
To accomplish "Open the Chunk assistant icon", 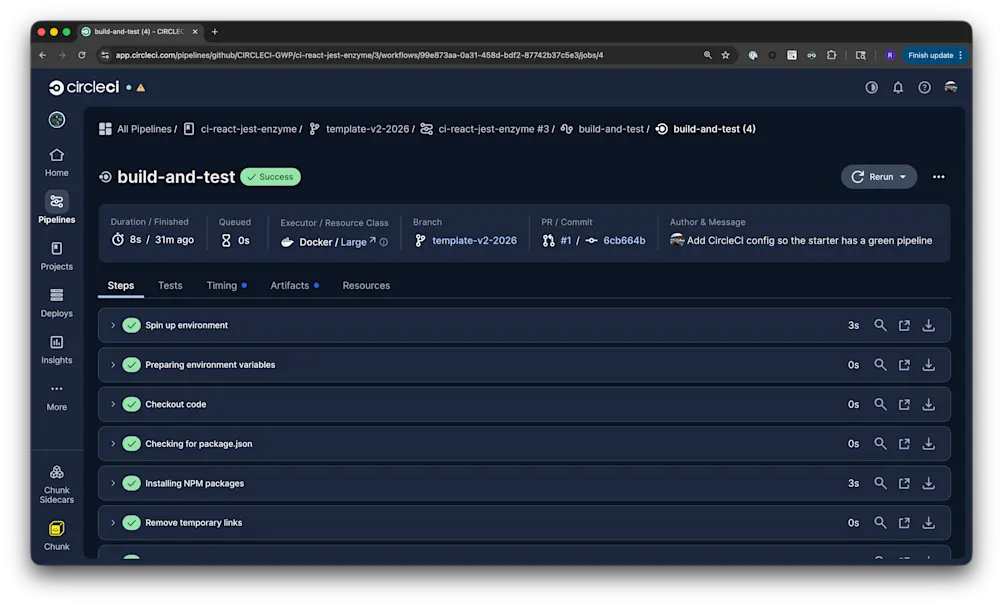I will [x=56, y=536].
